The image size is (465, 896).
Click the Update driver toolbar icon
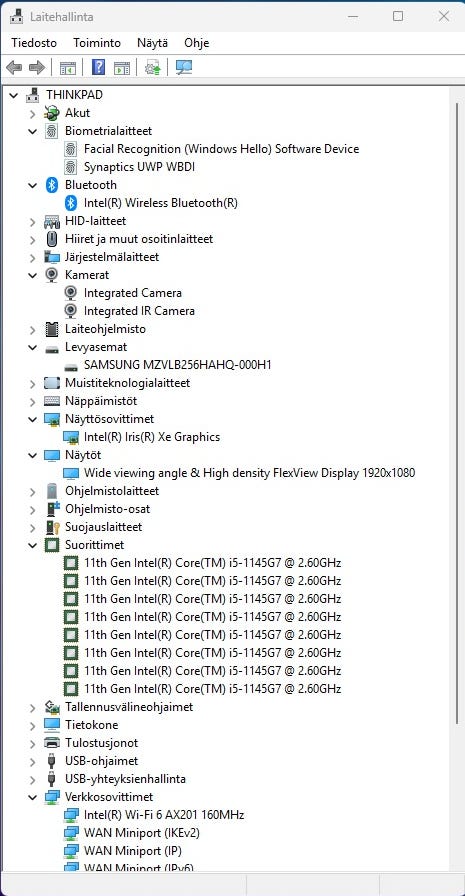[x=153, y=67]
